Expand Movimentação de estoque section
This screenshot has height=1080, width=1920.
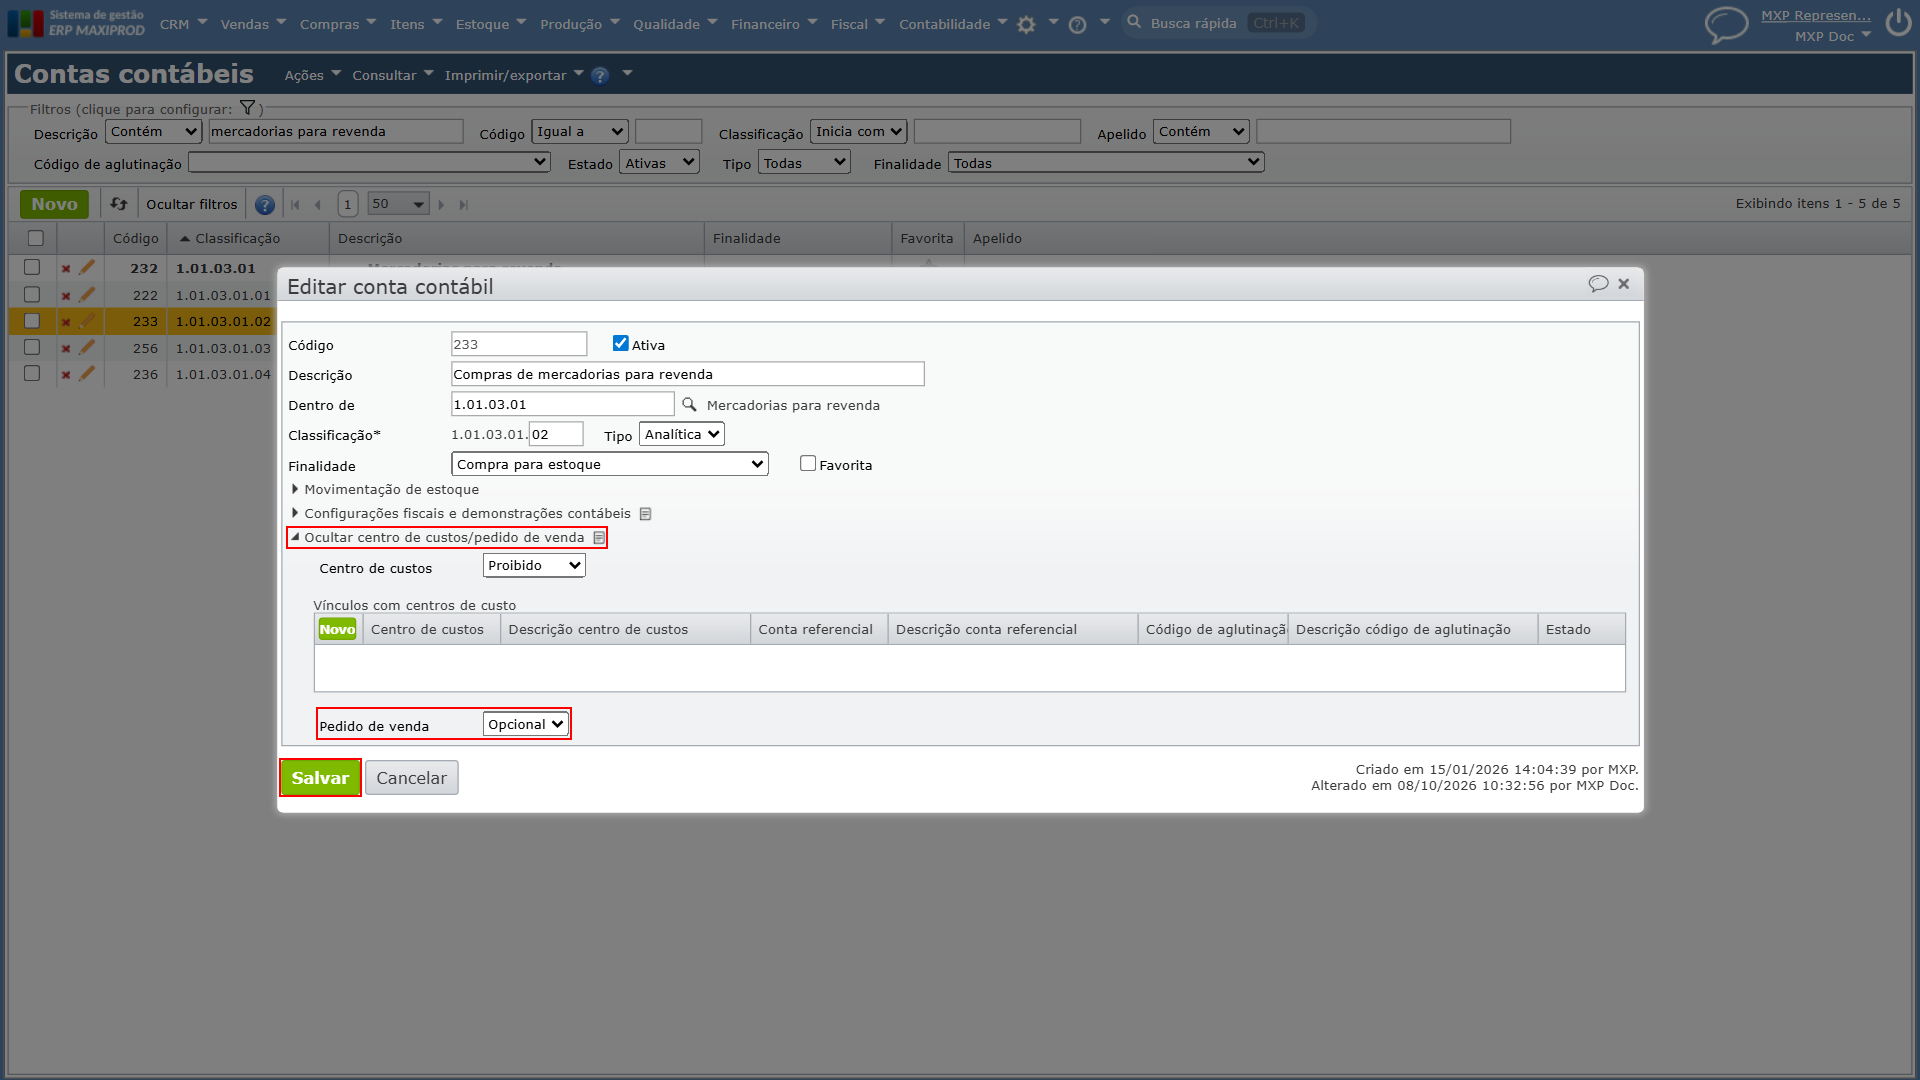click(x=385, y=489)
